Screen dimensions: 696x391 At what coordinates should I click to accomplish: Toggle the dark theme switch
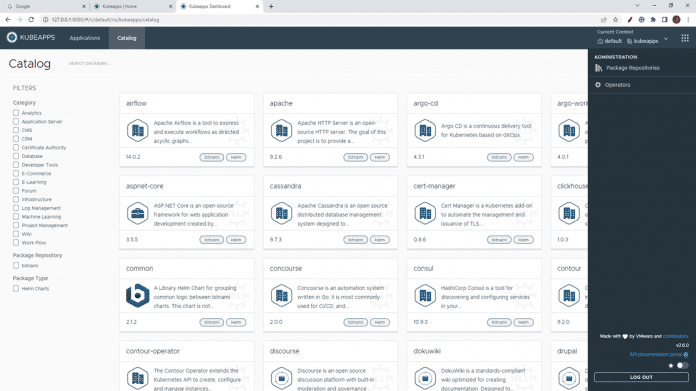click(682, 365)
